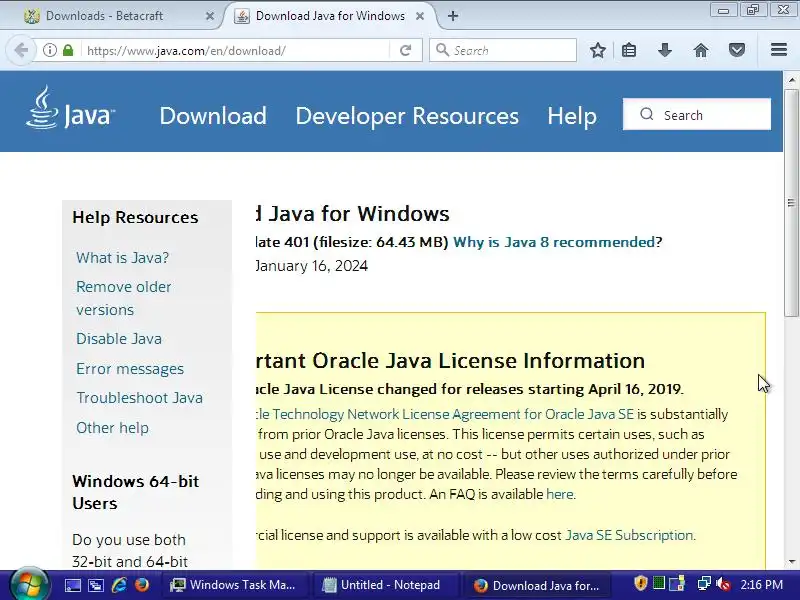Viewport: 800px width, 600px height.
Task: Click the page scrollbar down arrow
Action: 791,562
